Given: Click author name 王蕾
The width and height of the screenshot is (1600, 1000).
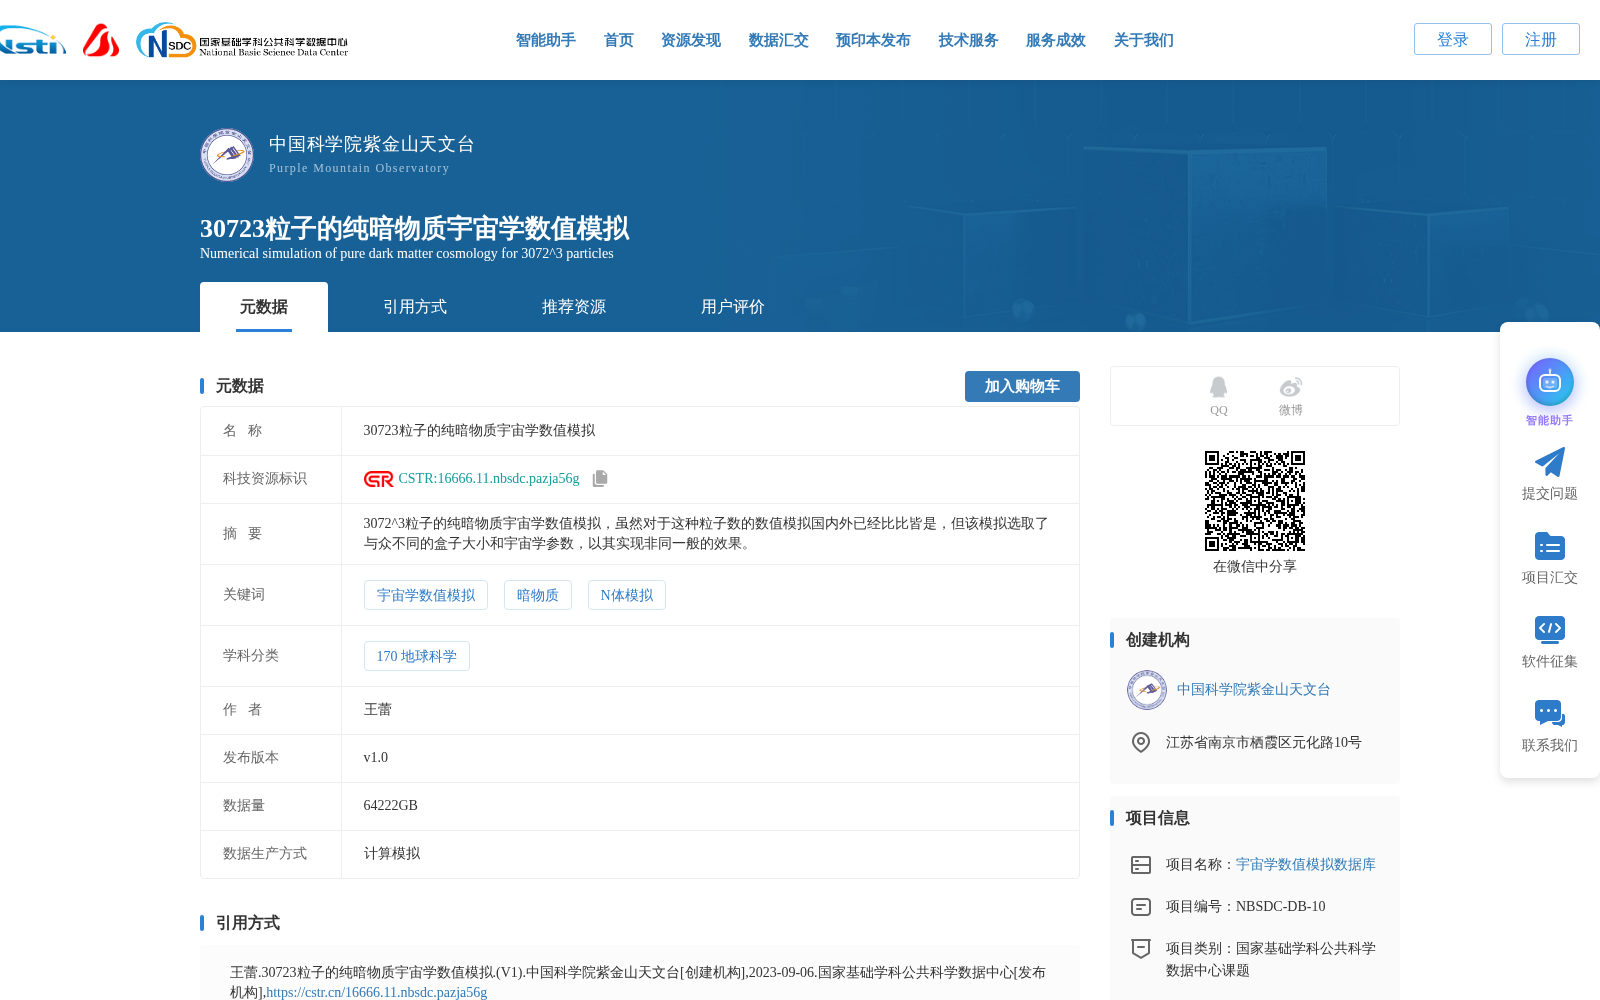Looking at the screenshot, I should pos(378,710).
